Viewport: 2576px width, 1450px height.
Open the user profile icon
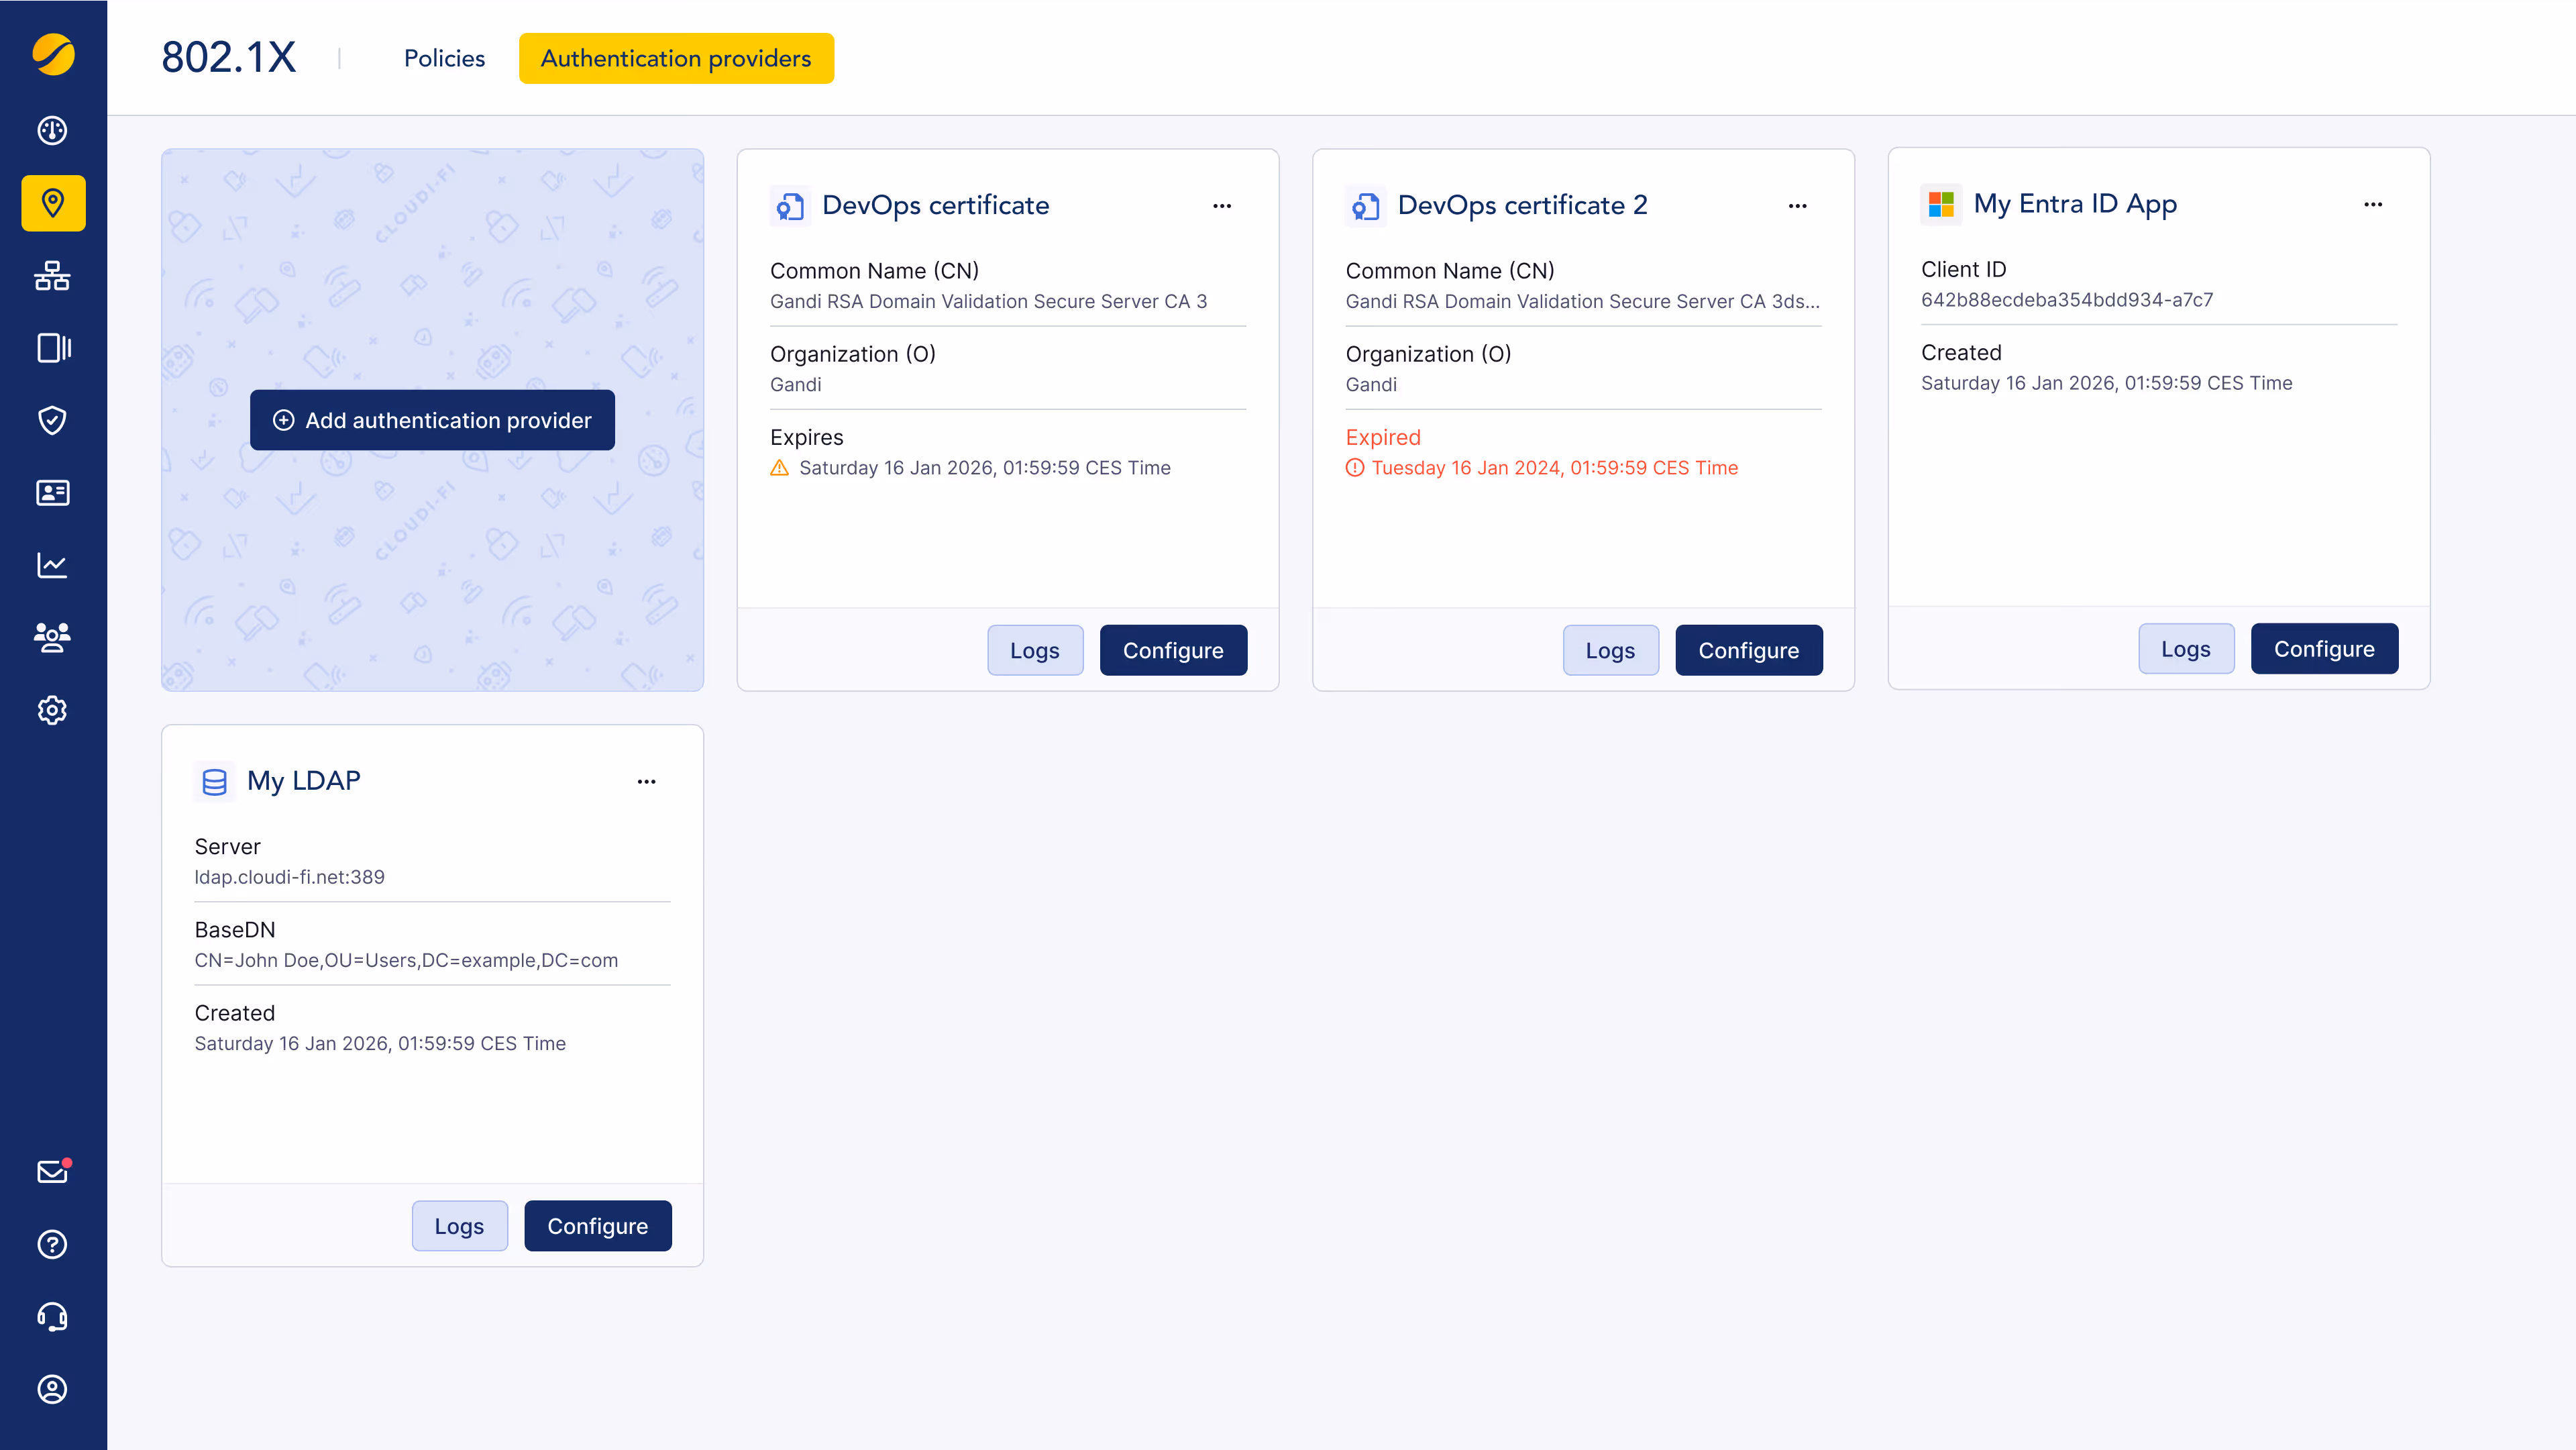pyautogui.click(x=52, y=1389)
